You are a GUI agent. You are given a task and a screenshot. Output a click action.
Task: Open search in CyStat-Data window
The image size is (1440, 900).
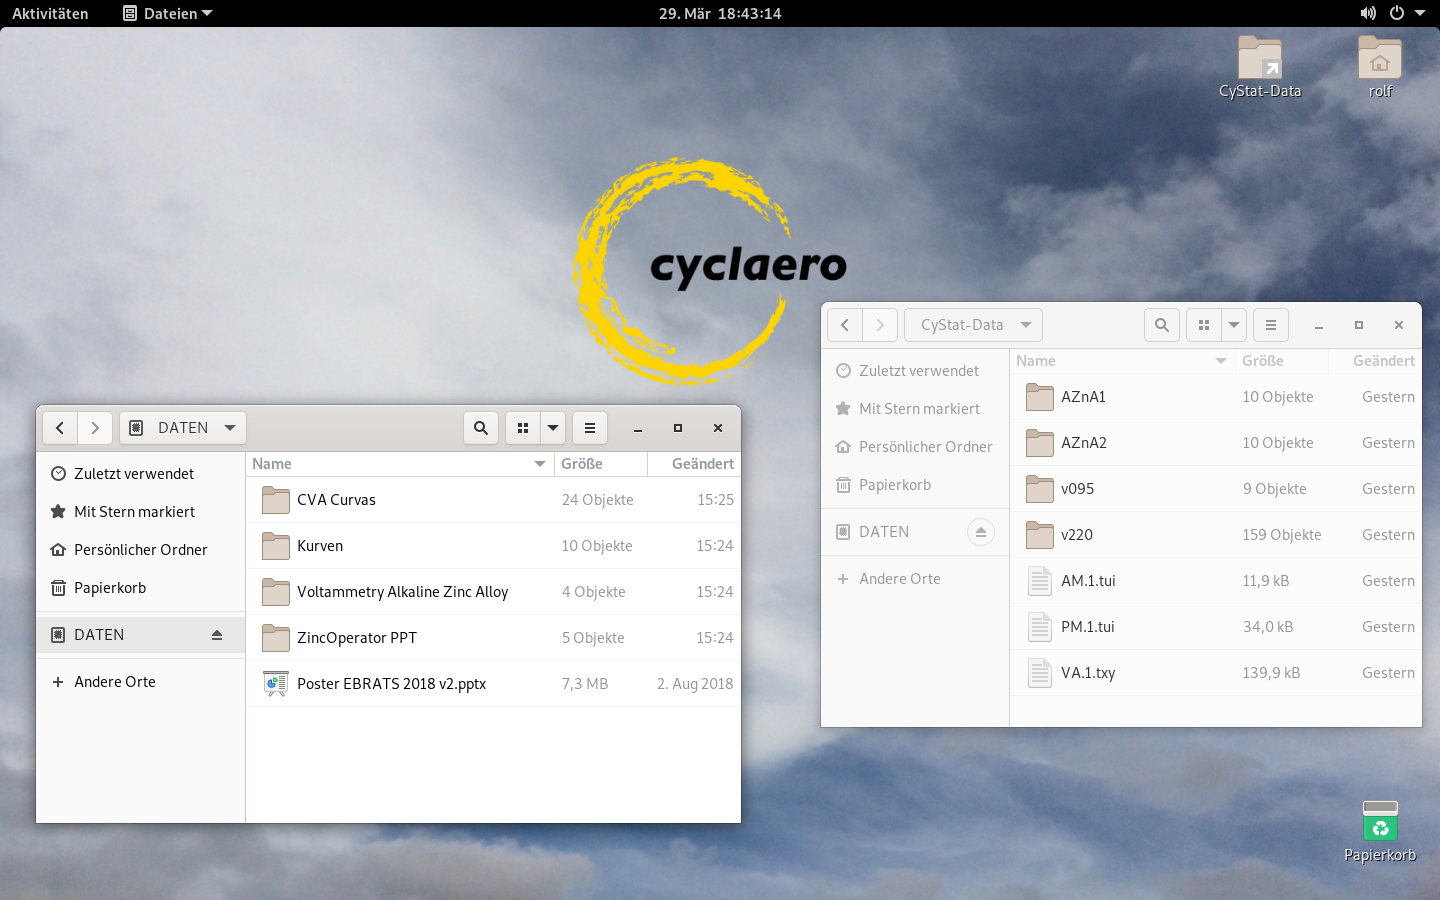point(1161,325)
